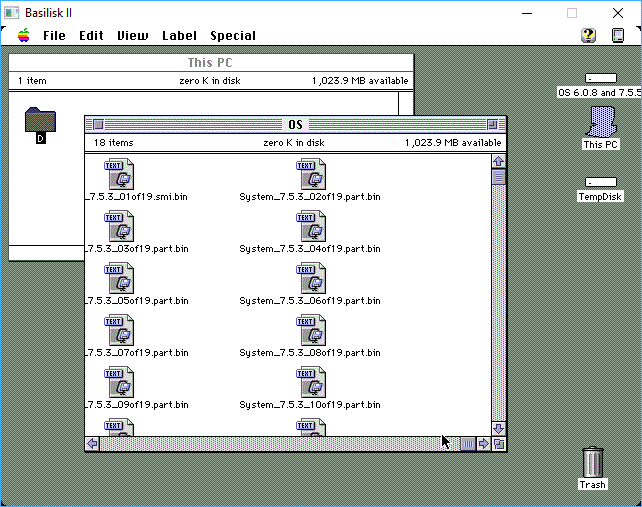Viewport: 642px width, 507px height.
Task: Click the OS window title bar
Action: click(x=295, y=124)
